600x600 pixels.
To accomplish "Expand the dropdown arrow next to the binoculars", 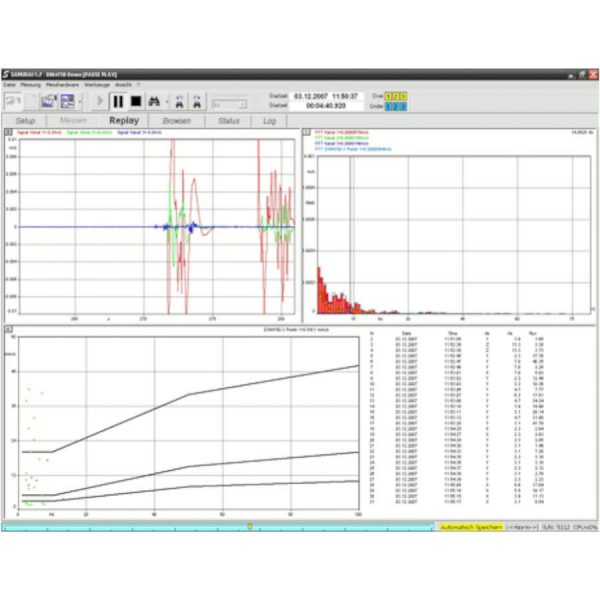I will (167, 102).
